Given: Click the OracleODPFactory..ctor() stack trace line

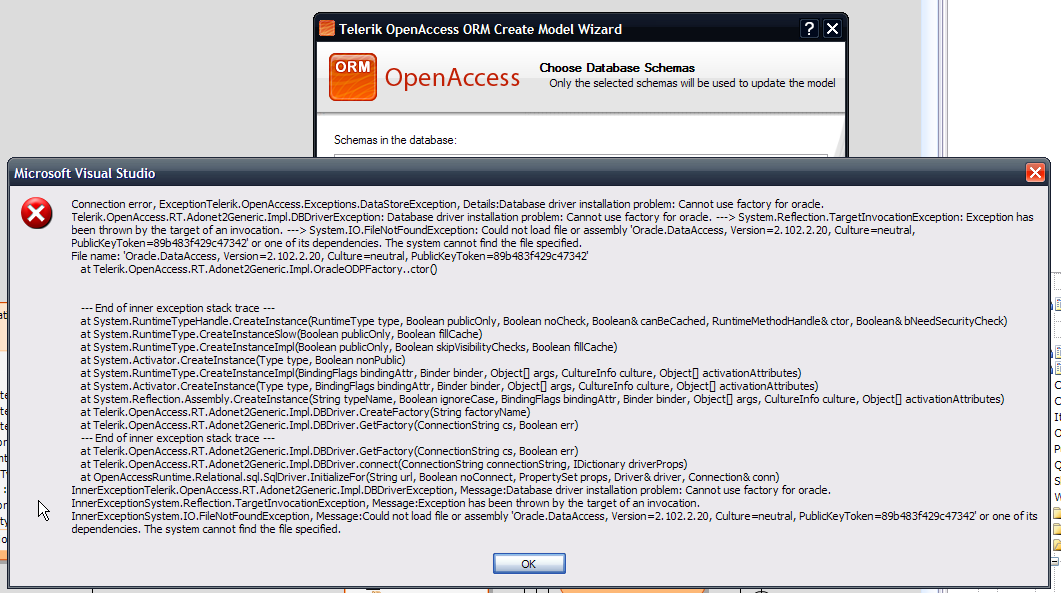Looking at the screenshot, I should pos(258,269).
